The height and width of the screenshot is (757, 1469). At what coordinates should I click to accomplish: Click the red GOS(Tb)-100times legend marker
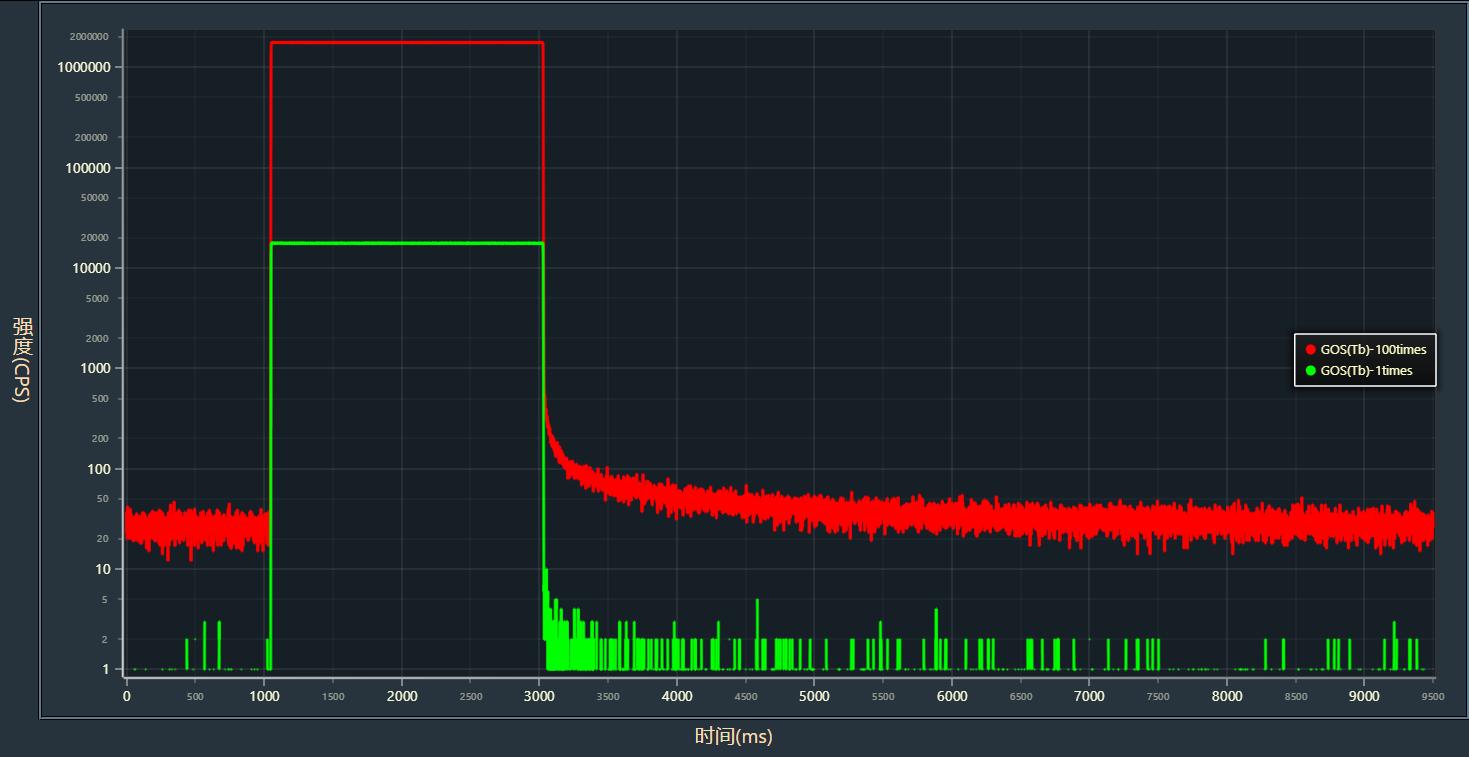pyautogui.click(x=1310, y=350)
